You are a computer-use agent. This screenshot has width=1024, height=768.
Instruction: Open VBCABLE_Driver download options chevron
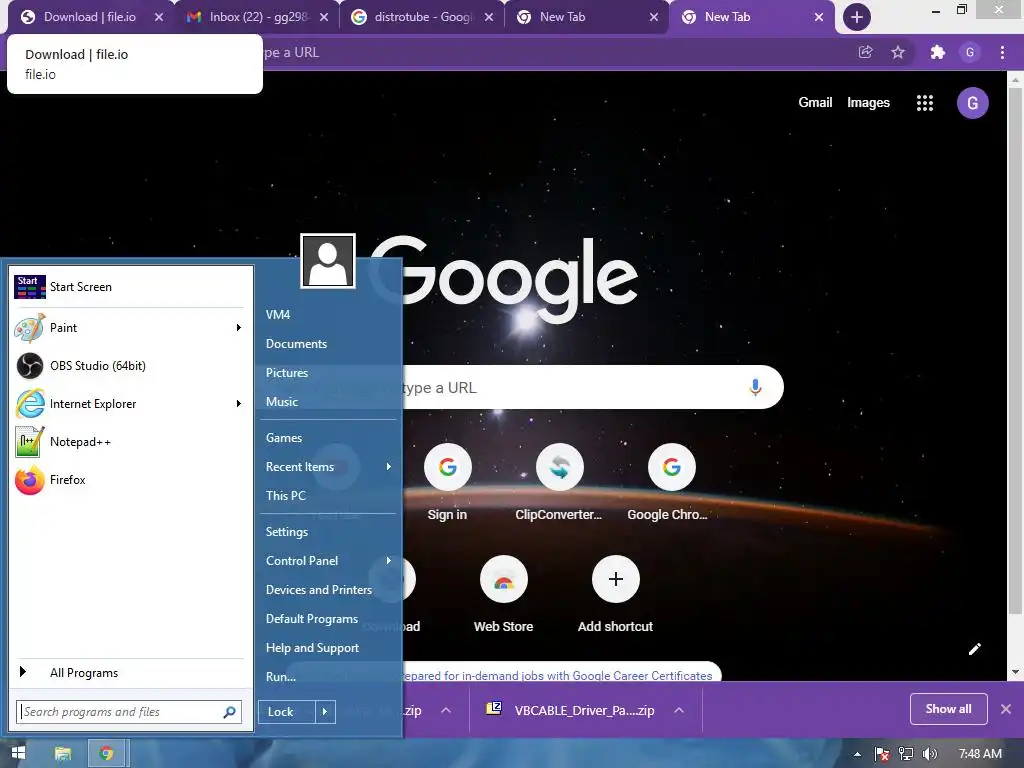pos(679,710)
